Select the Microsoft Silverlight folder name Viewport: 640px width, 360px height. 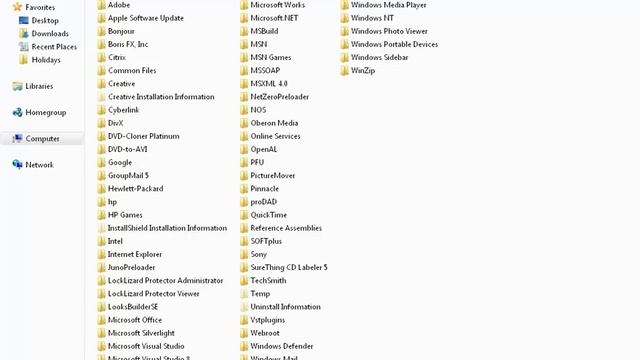(141, 333)
